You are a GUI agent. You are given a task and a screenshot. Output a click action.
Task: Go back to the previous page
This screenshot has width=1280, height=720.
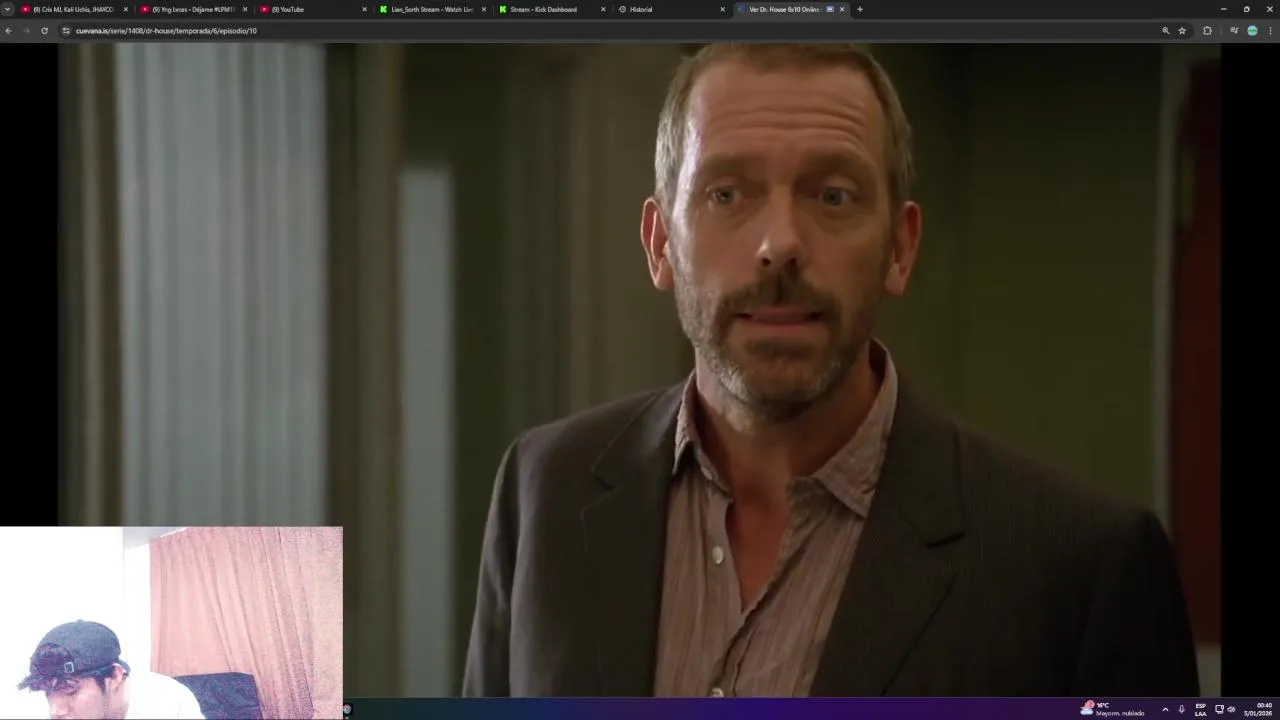8,31
